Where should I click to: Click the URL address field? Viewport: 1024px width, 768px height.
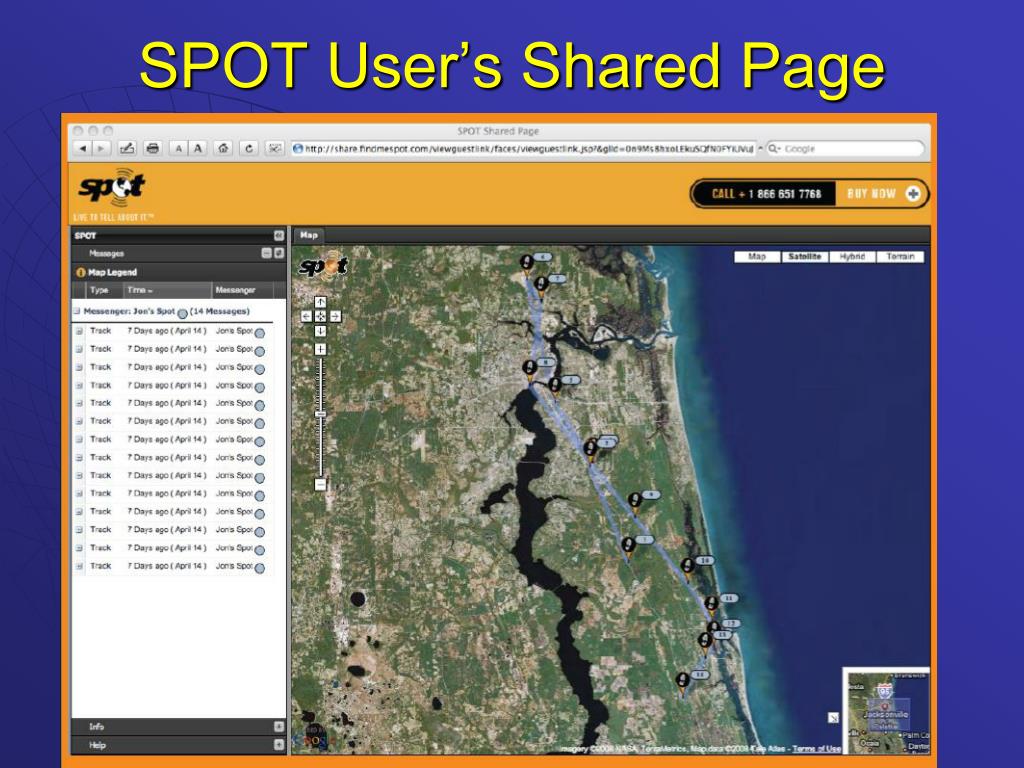pos(524,149)
